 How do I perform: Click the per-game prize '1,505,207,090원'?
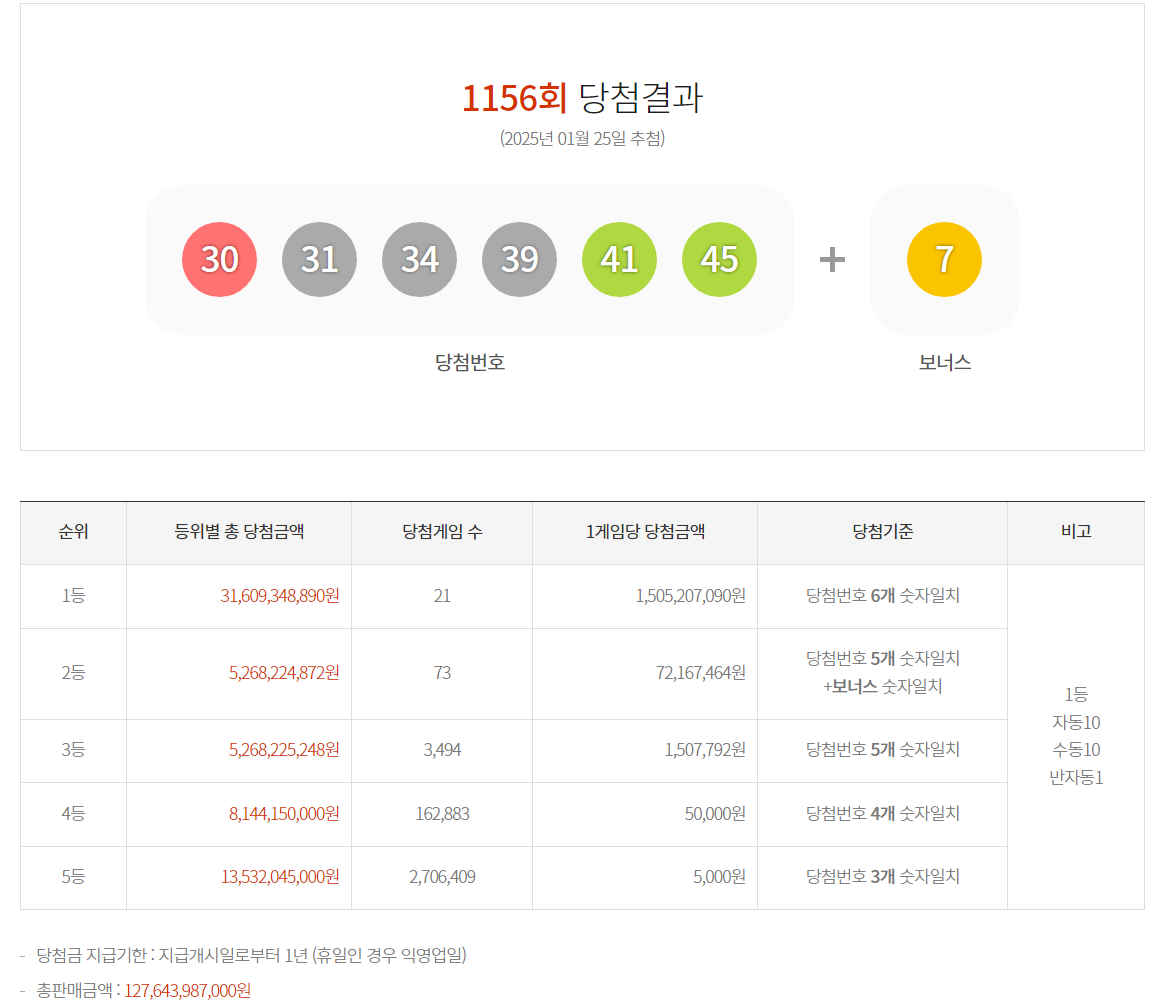pos(690,596)
